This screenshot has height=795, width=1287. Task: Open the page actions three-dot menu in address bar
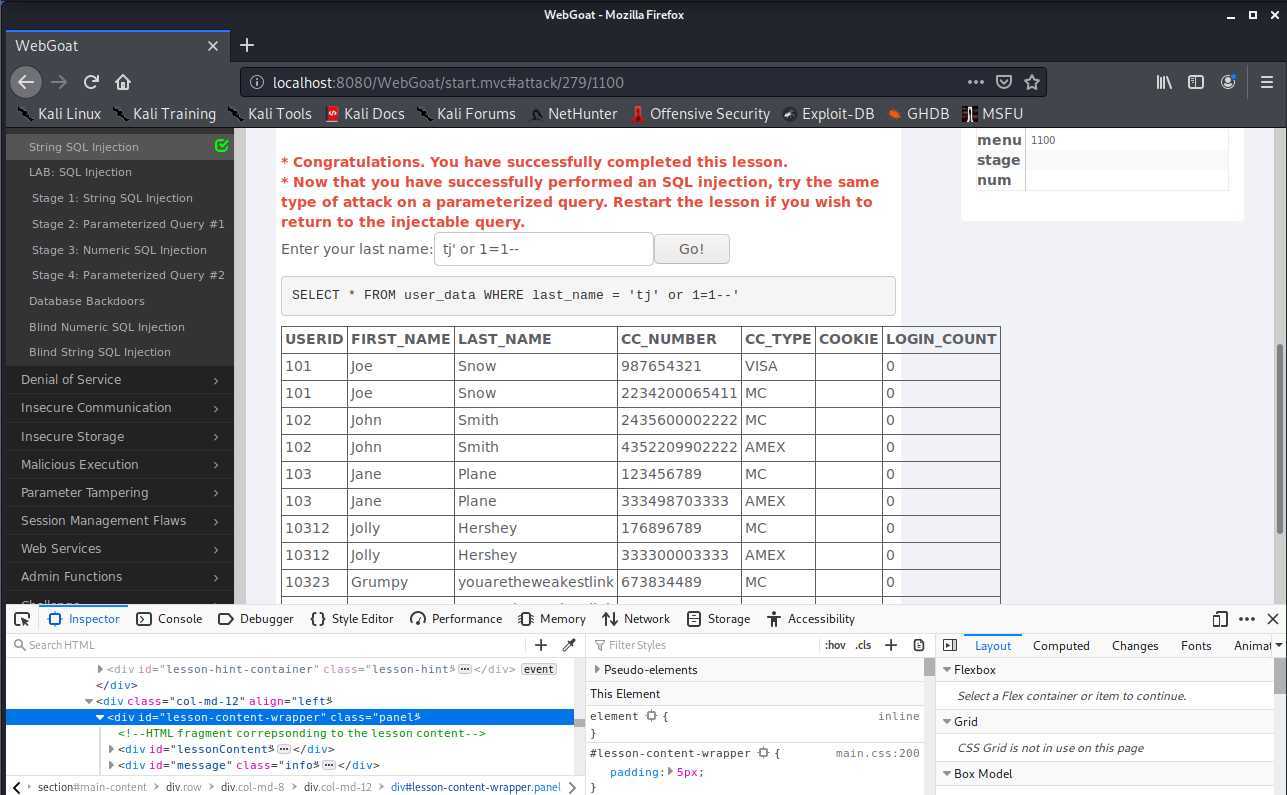point(975,82)
